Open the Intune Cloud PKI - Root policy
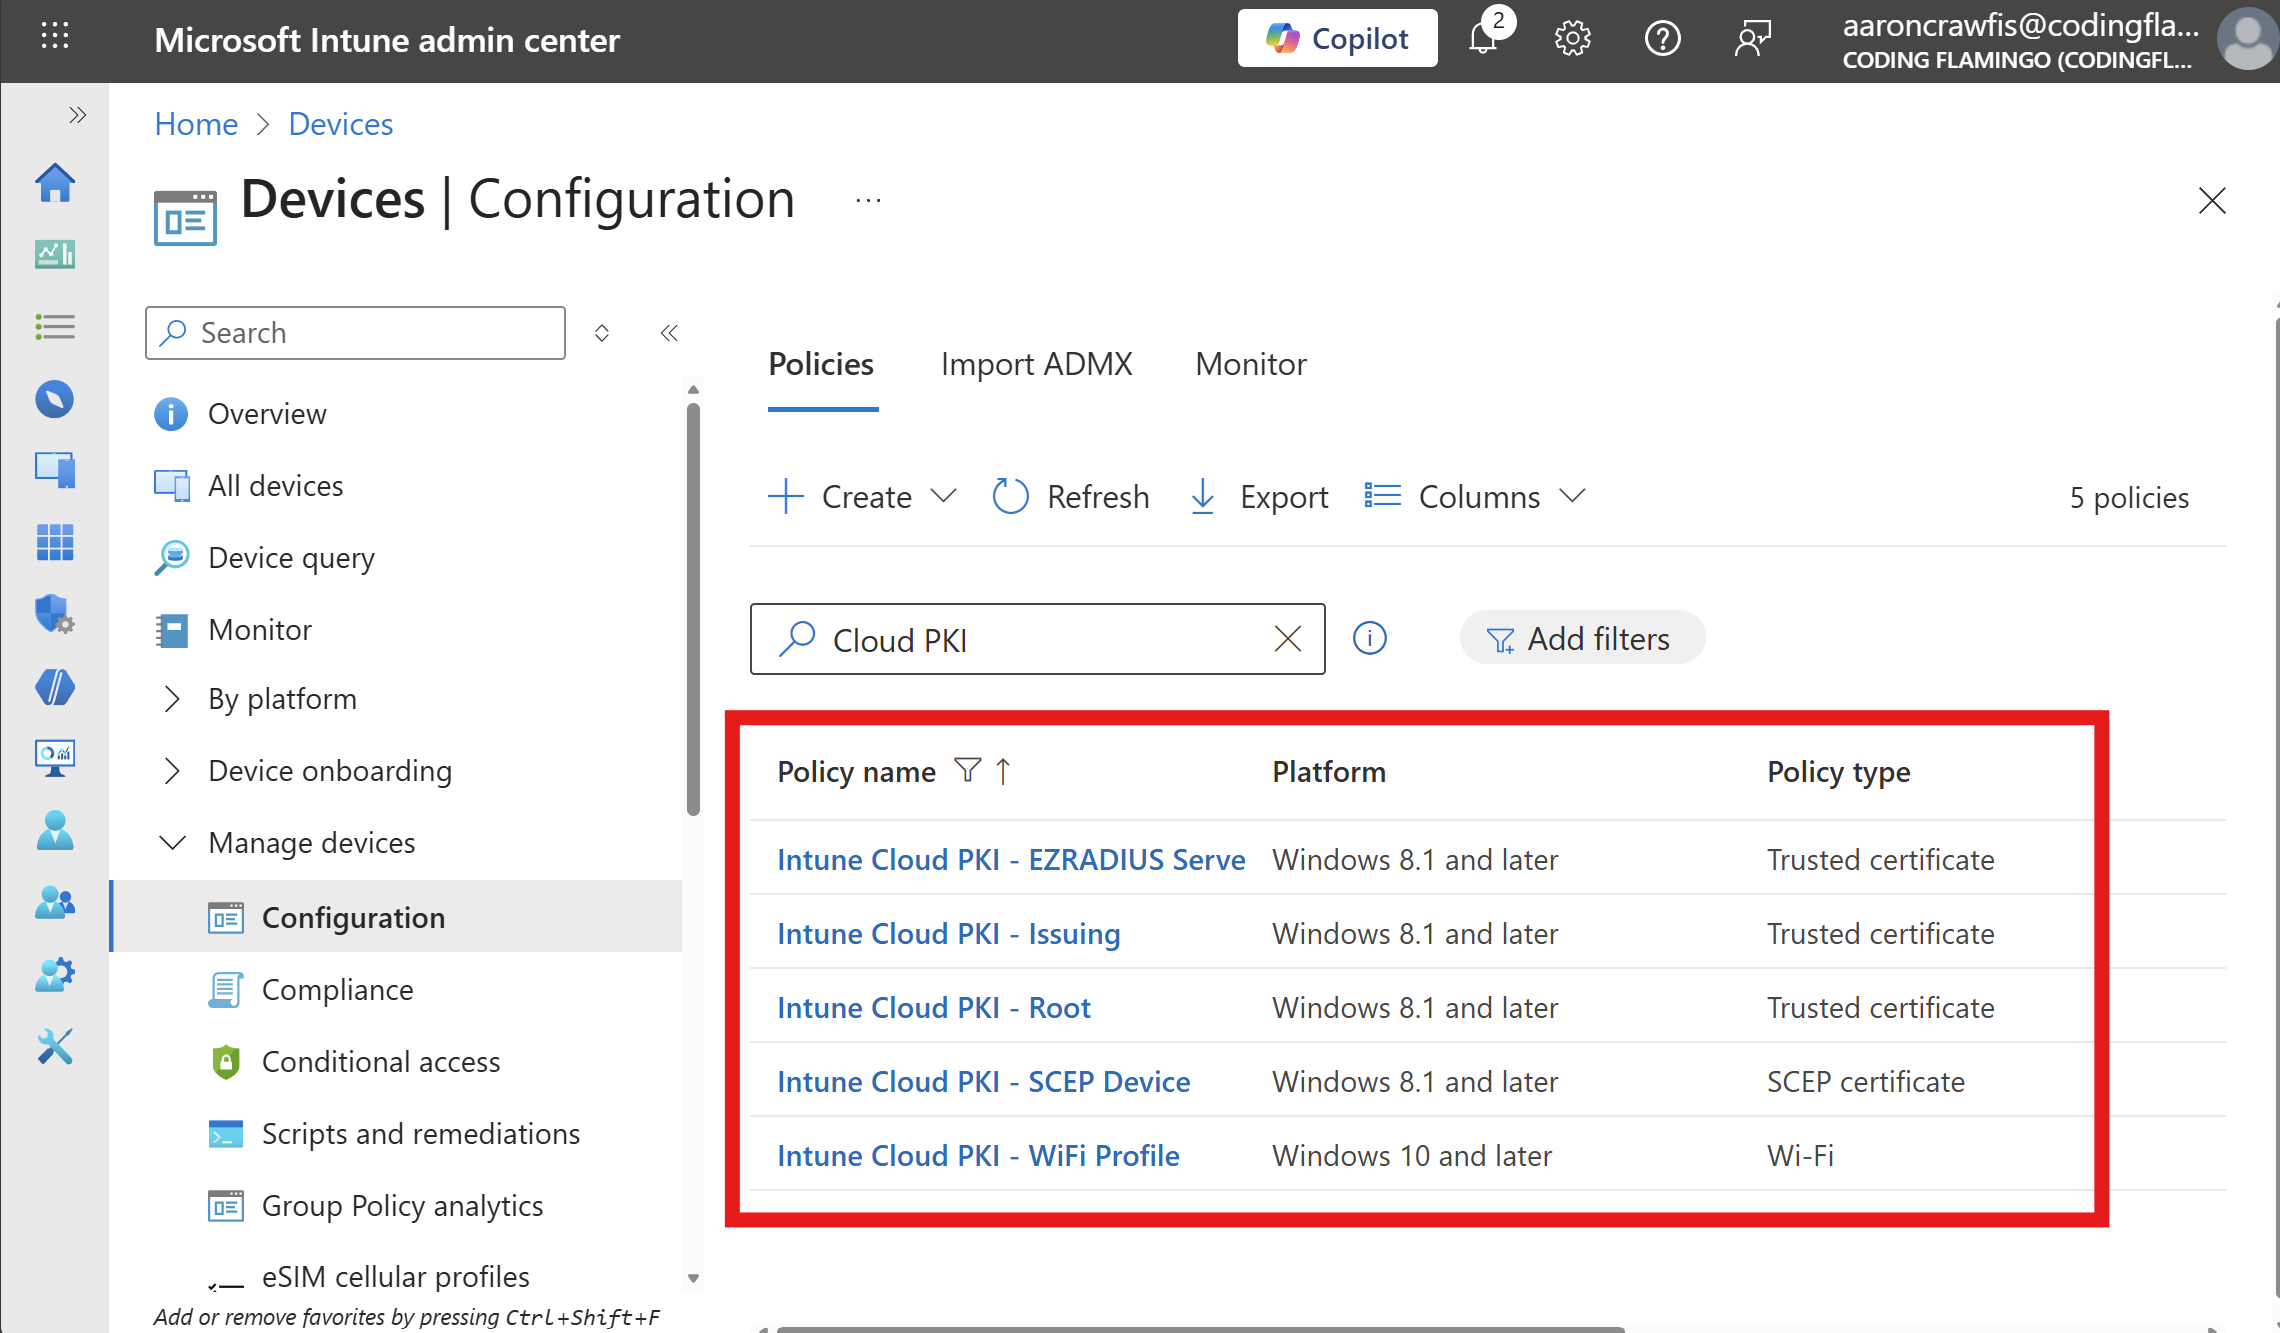This screenshot has width=2280, height=1333. tap(933, 1007)
